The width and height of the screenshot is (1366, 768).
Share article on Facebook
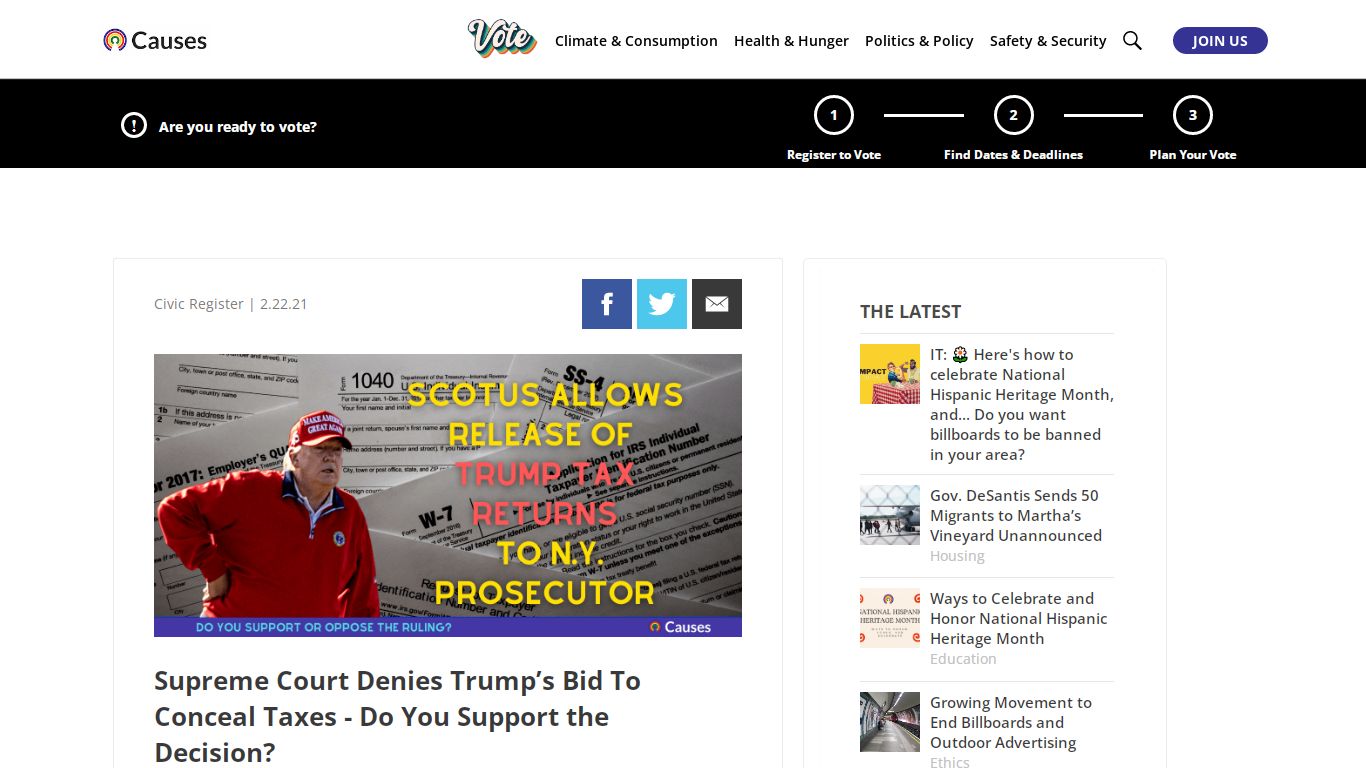click(607, 304)
